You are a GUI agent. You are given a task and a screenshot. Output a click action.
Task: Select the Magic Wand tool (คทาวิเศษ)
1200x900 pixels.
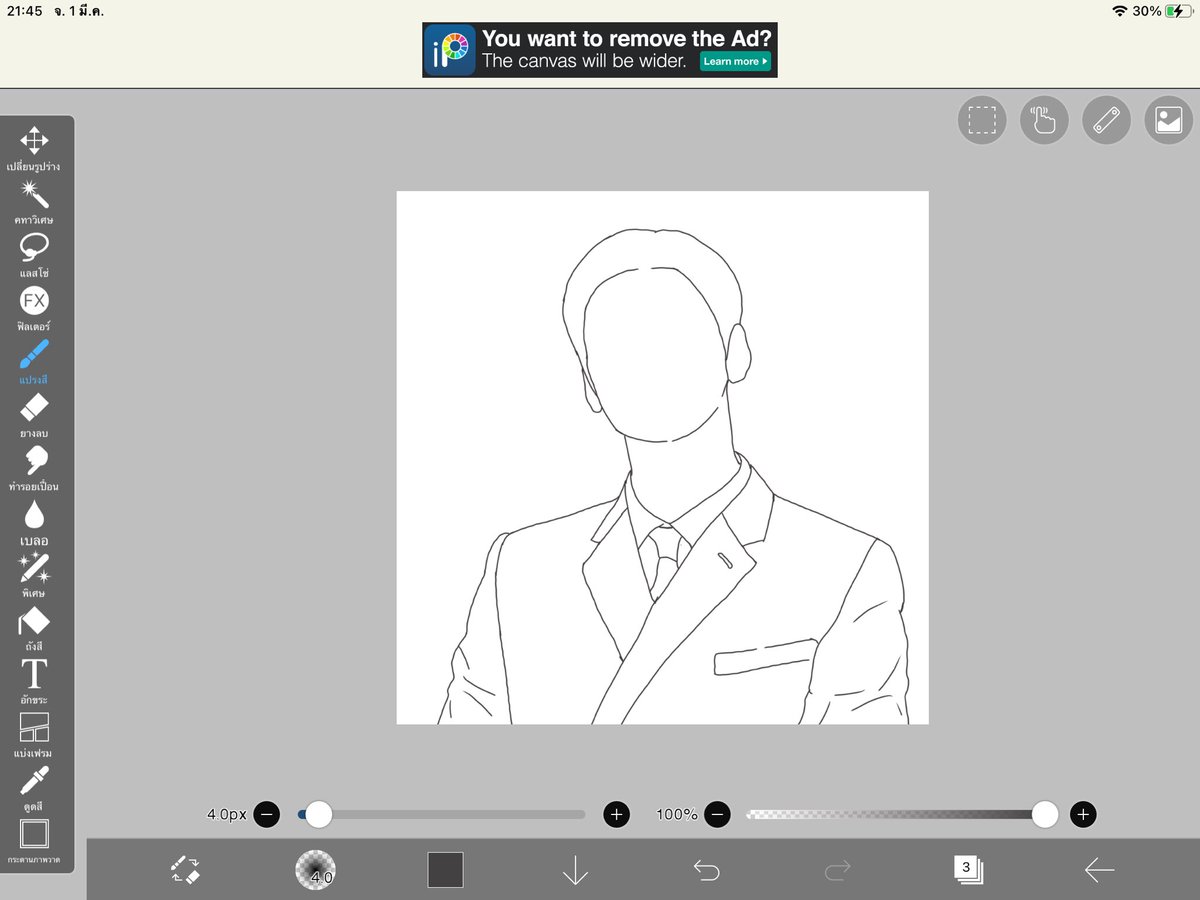(x=34, y=202)
